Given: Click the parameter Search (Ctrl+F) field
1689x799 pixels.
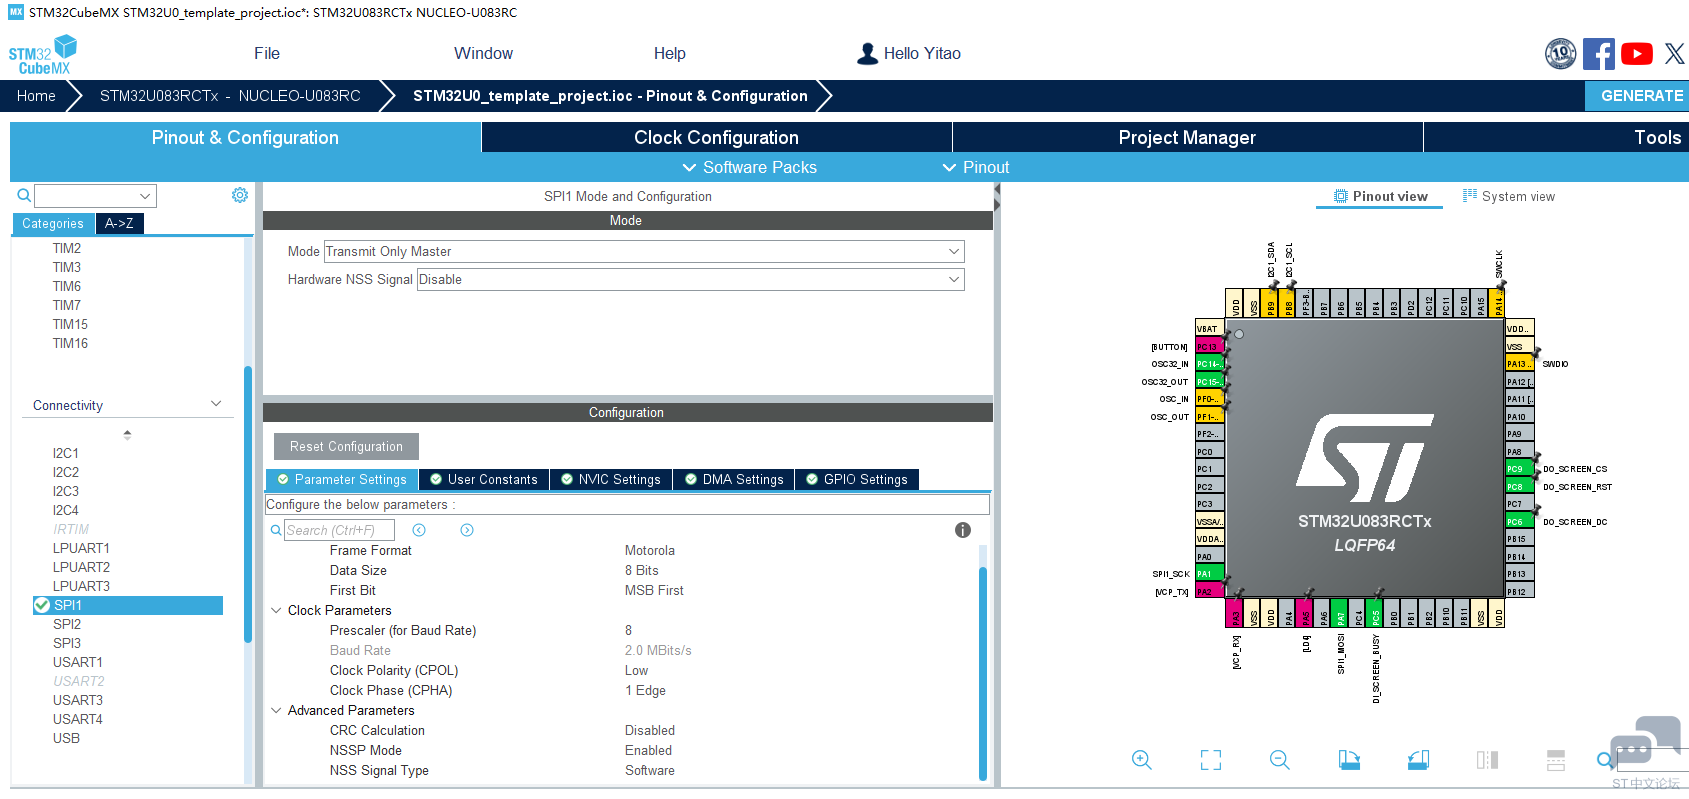Looking at the screenshot, I should pos(339,530).
